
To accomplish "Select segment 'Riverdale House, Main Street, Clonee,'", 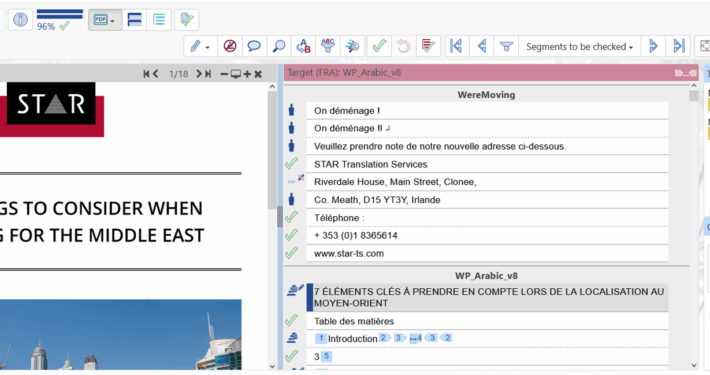I will [487, 182].
